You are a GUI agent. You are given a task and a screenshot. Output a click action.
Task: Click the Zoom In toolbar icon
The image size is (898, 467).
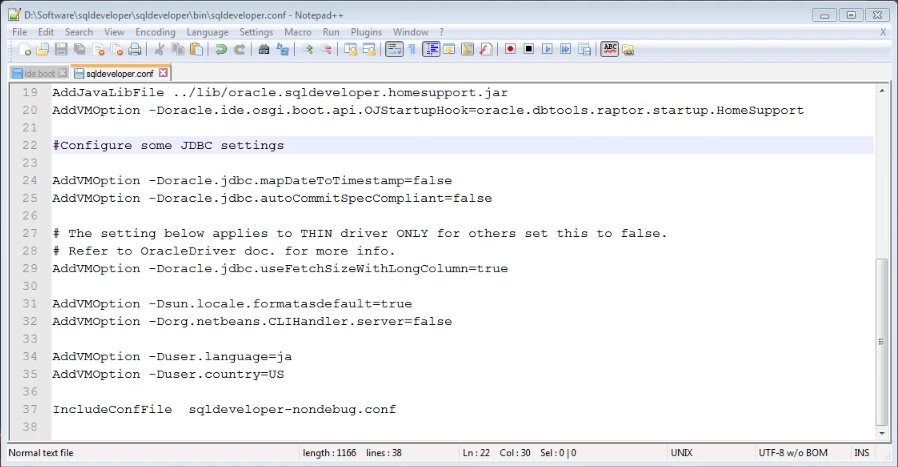click(x=307, y=50)
